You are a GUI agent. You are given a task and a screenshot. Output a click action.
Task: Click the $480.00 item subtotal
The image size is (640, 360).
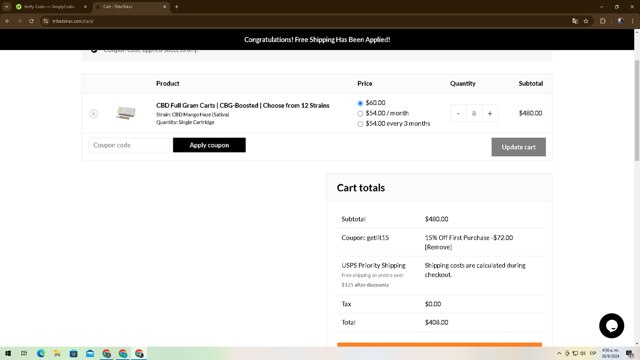pos(530,113)
